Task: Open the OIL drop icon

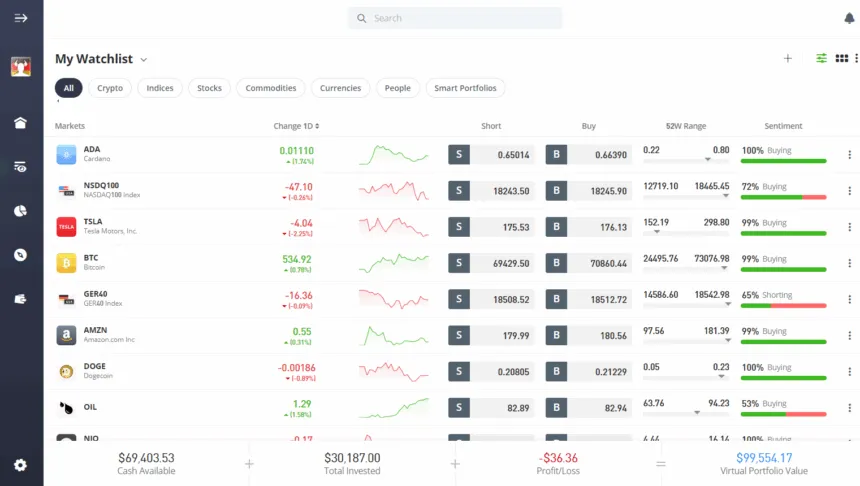Action: [x=66, y=408]
